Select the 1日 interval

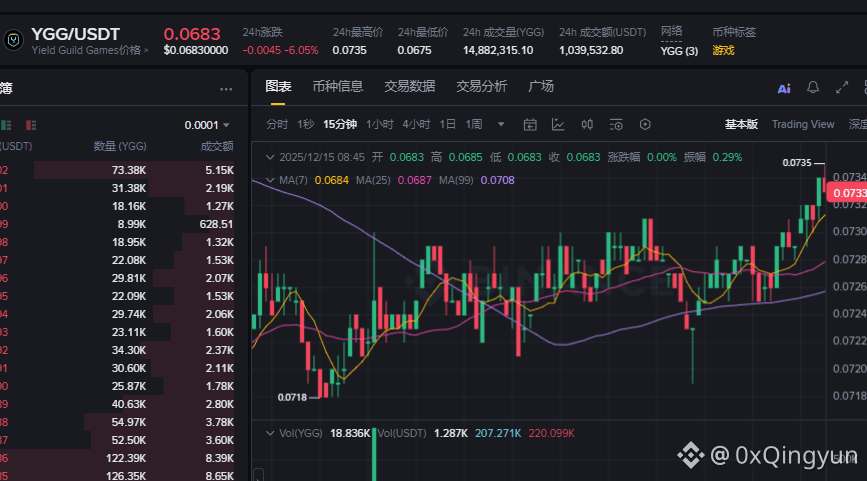(447, 124)
